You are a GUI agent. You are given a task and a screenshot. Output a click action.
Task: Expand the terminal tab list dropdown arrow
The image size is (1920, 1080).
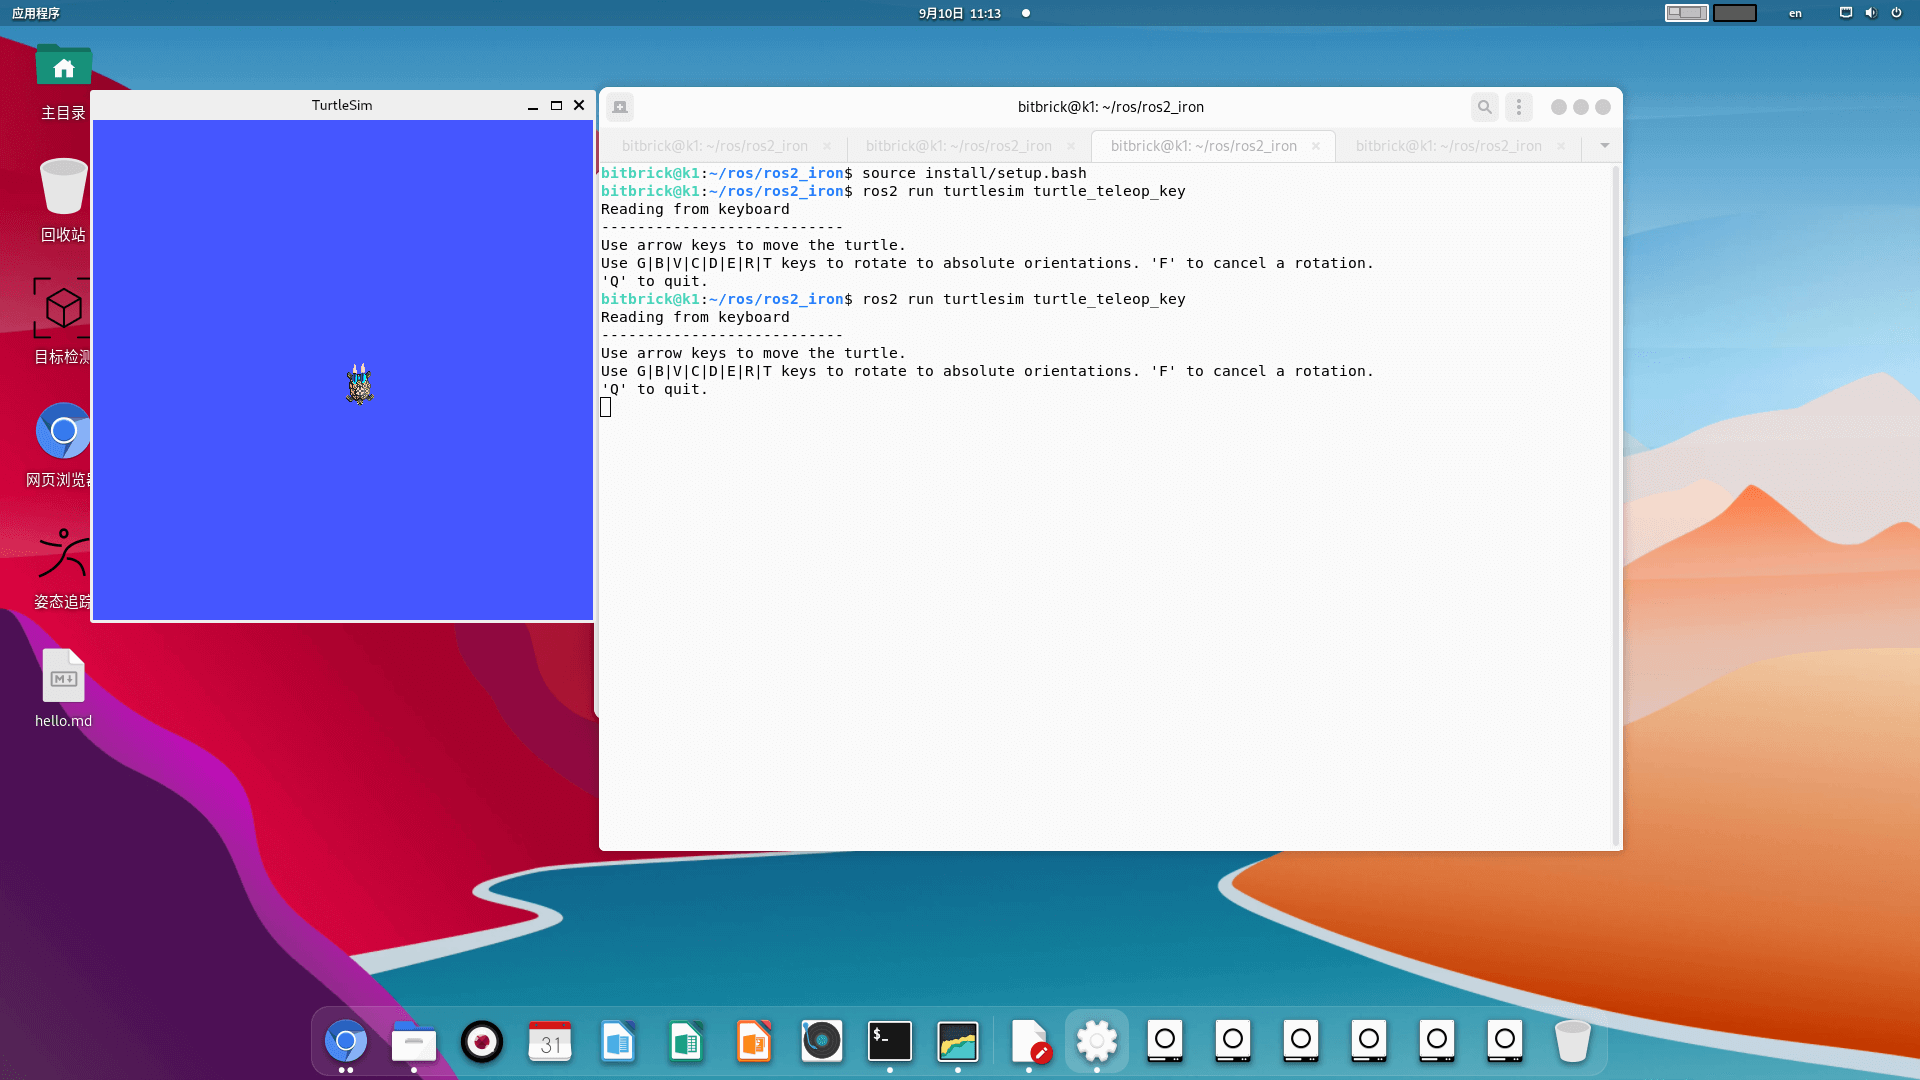[1605, 146]
